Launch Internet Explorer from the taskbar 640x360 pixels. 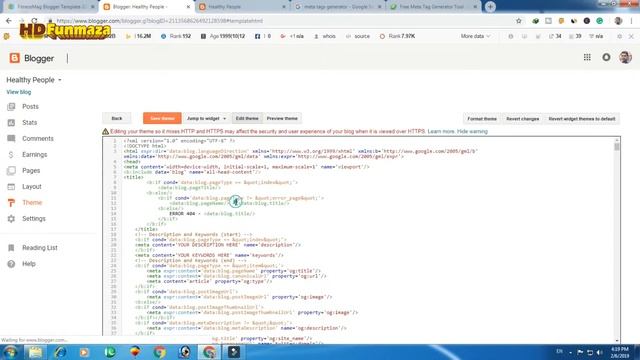[x=60, y=352]
